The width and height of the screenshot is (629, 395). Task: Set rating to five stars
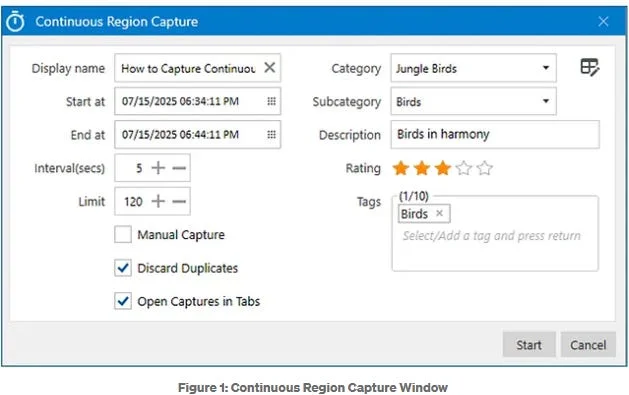[485, 168]
